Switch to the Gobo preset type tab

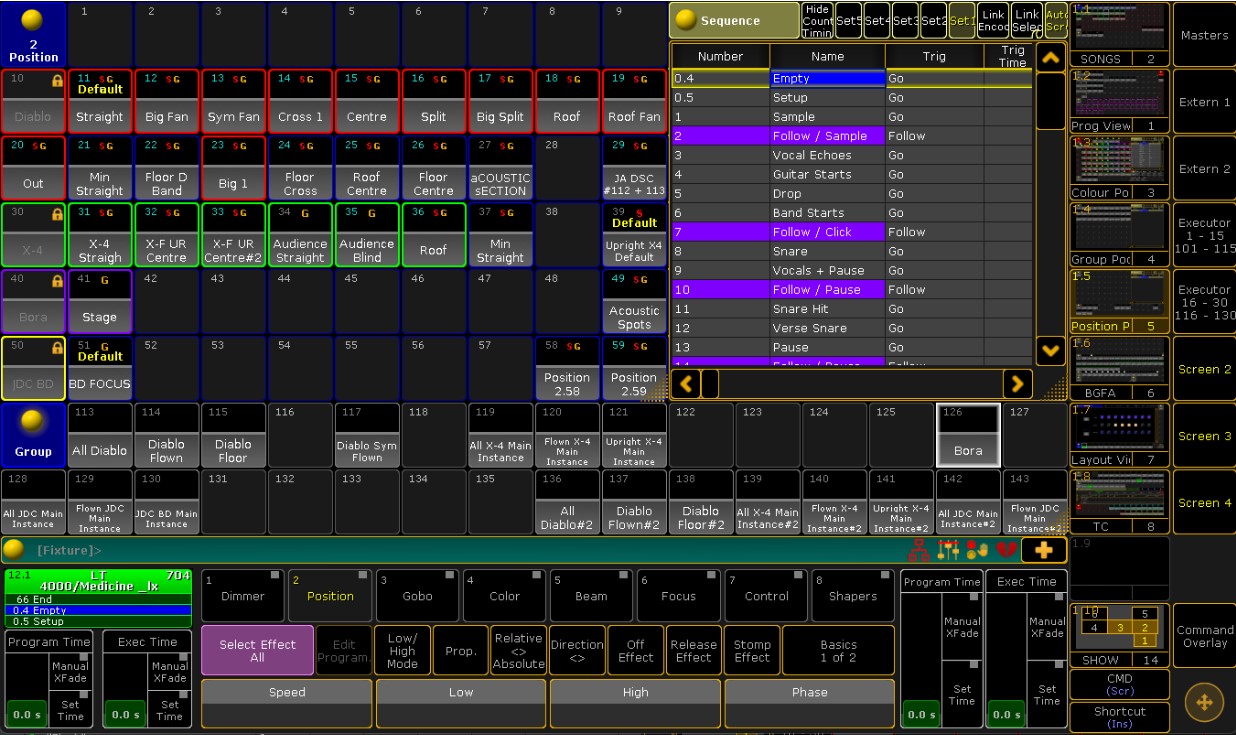click(417, 595)
